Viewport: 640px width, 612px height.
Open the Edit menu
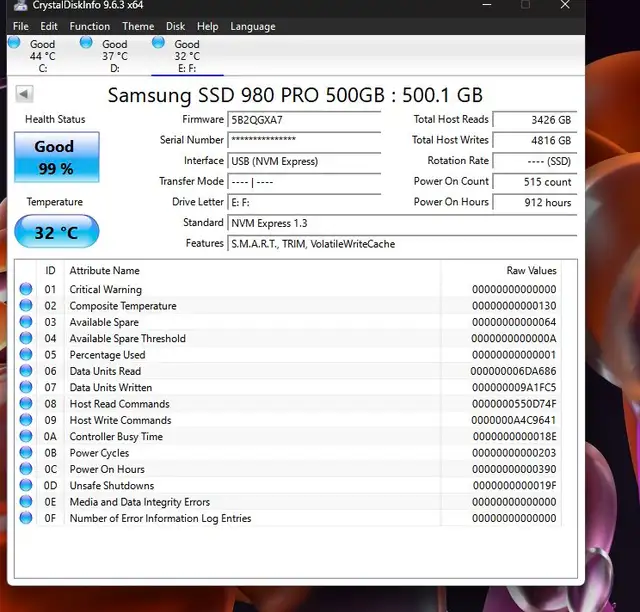click(x=49, y=27)
